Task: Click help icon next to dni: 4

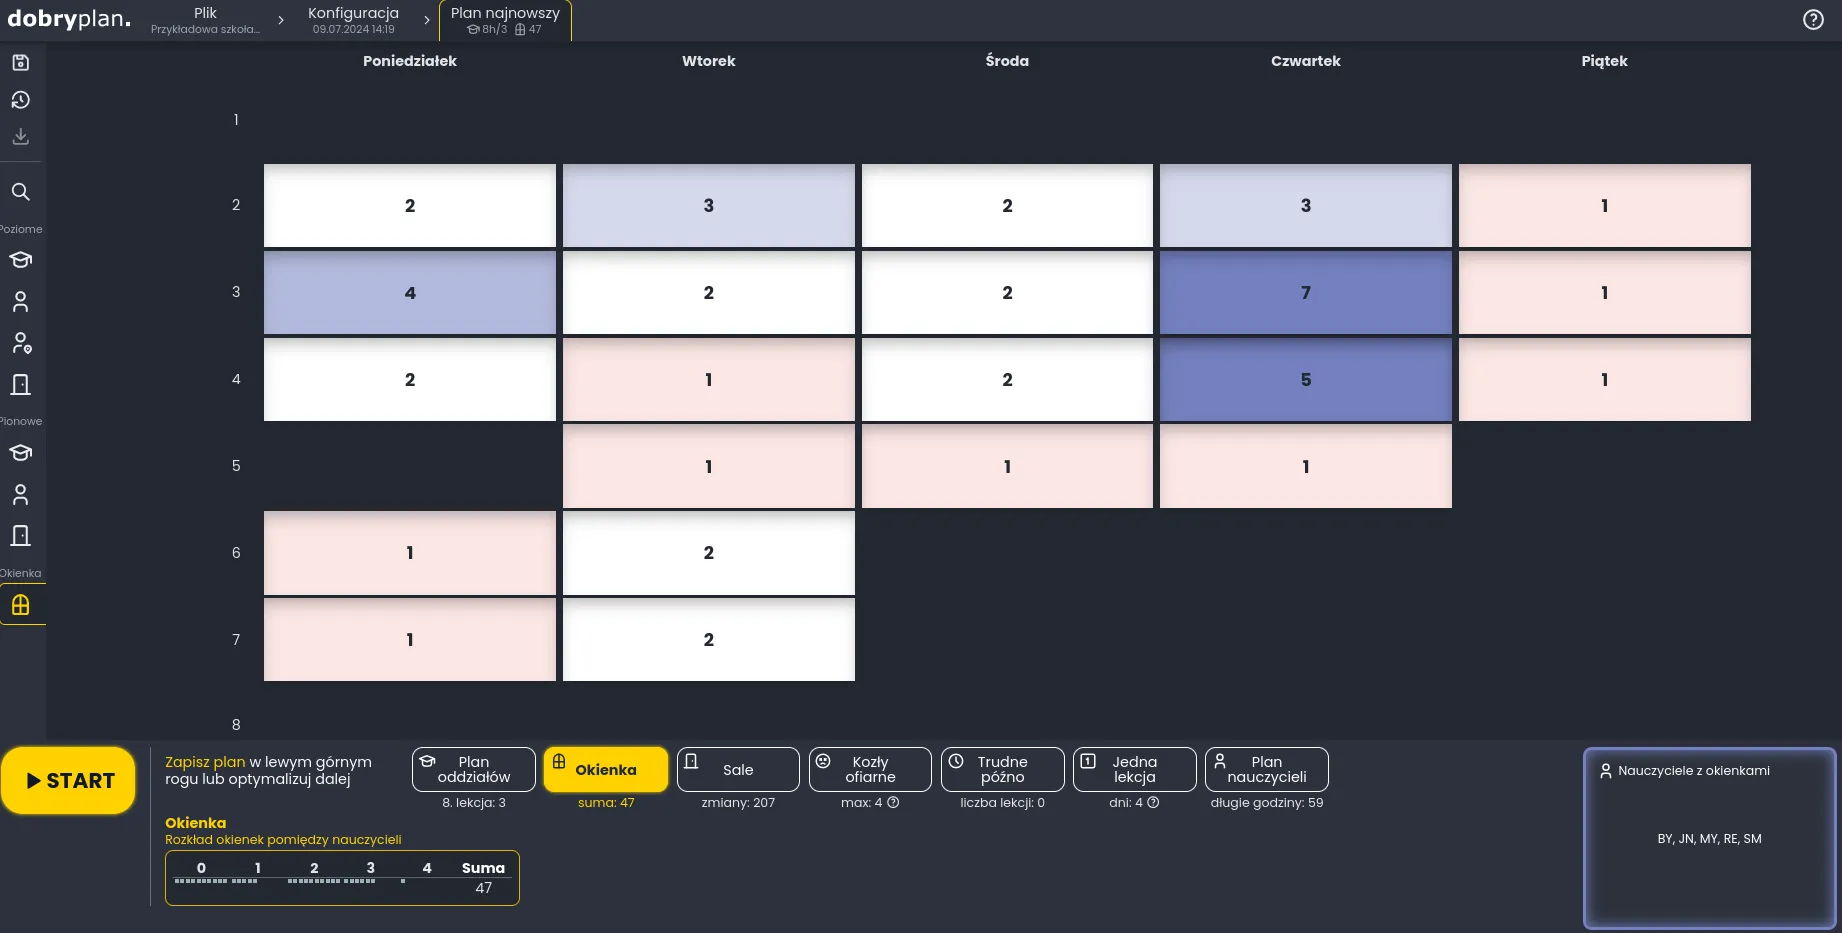Action: pos(1153,802)
